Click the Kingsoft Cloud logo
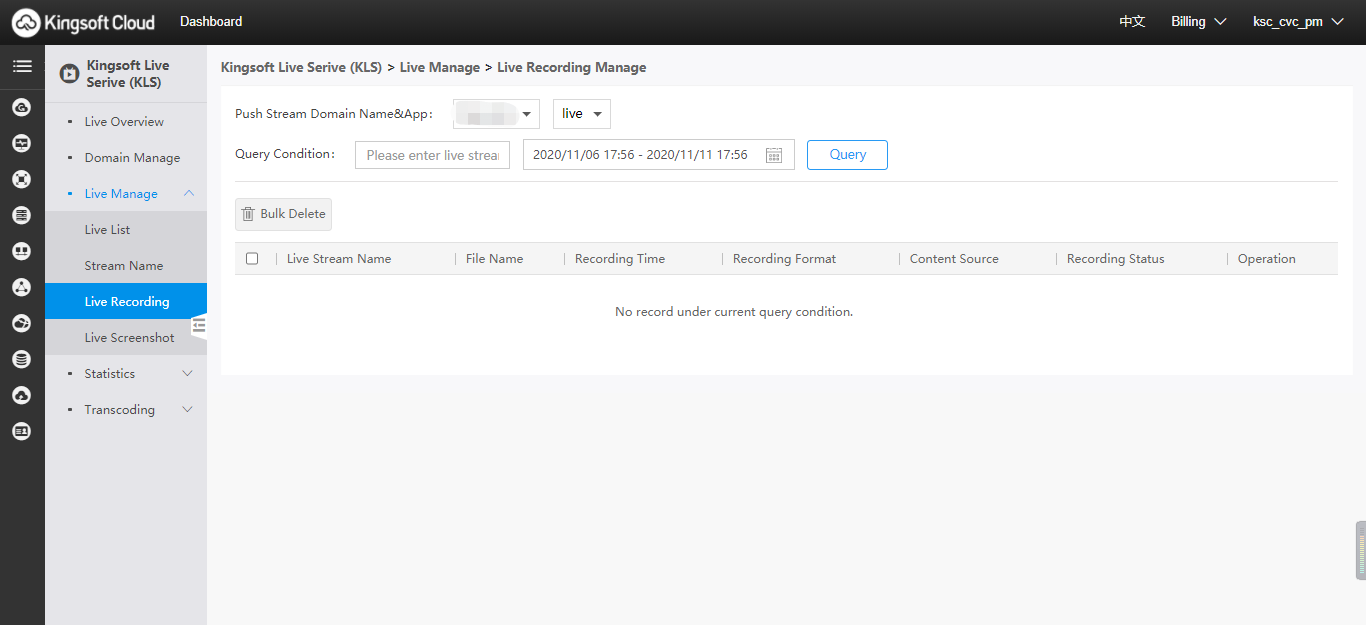1366x625 pixels. pyautogui.click(x=84, y=22)
